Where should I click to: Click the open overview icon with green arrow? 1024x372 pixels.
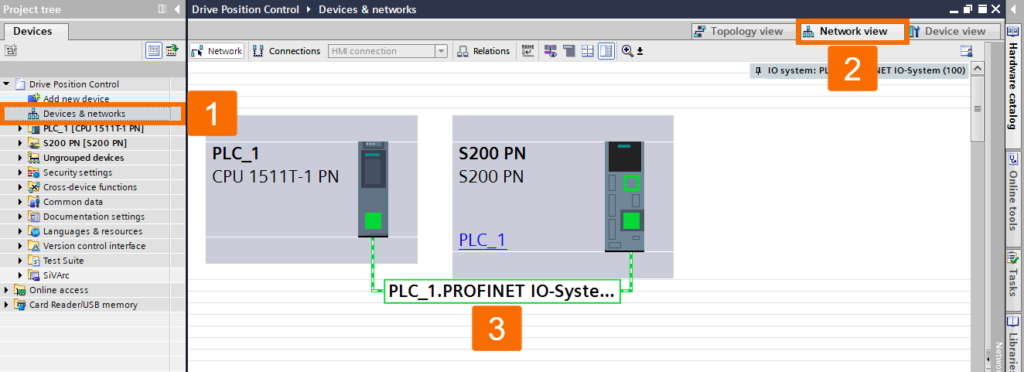(172, 50)
